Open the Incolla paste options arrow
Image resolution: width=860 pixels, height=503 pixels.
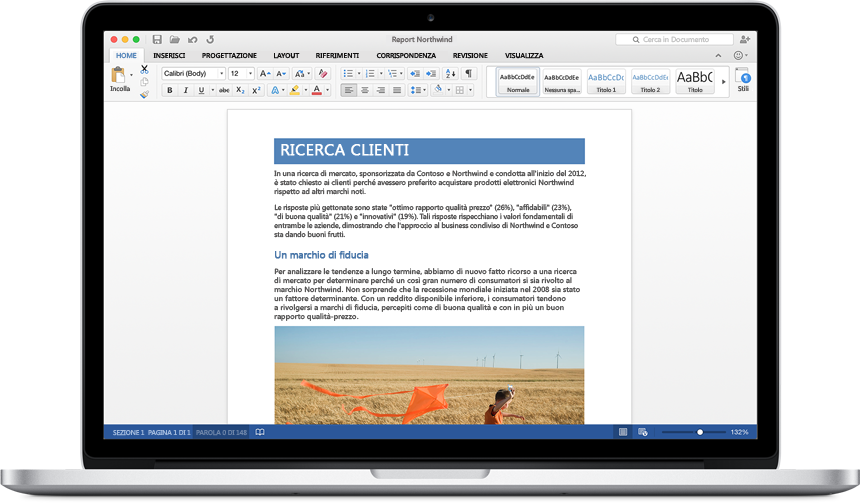tap(131, 75)
